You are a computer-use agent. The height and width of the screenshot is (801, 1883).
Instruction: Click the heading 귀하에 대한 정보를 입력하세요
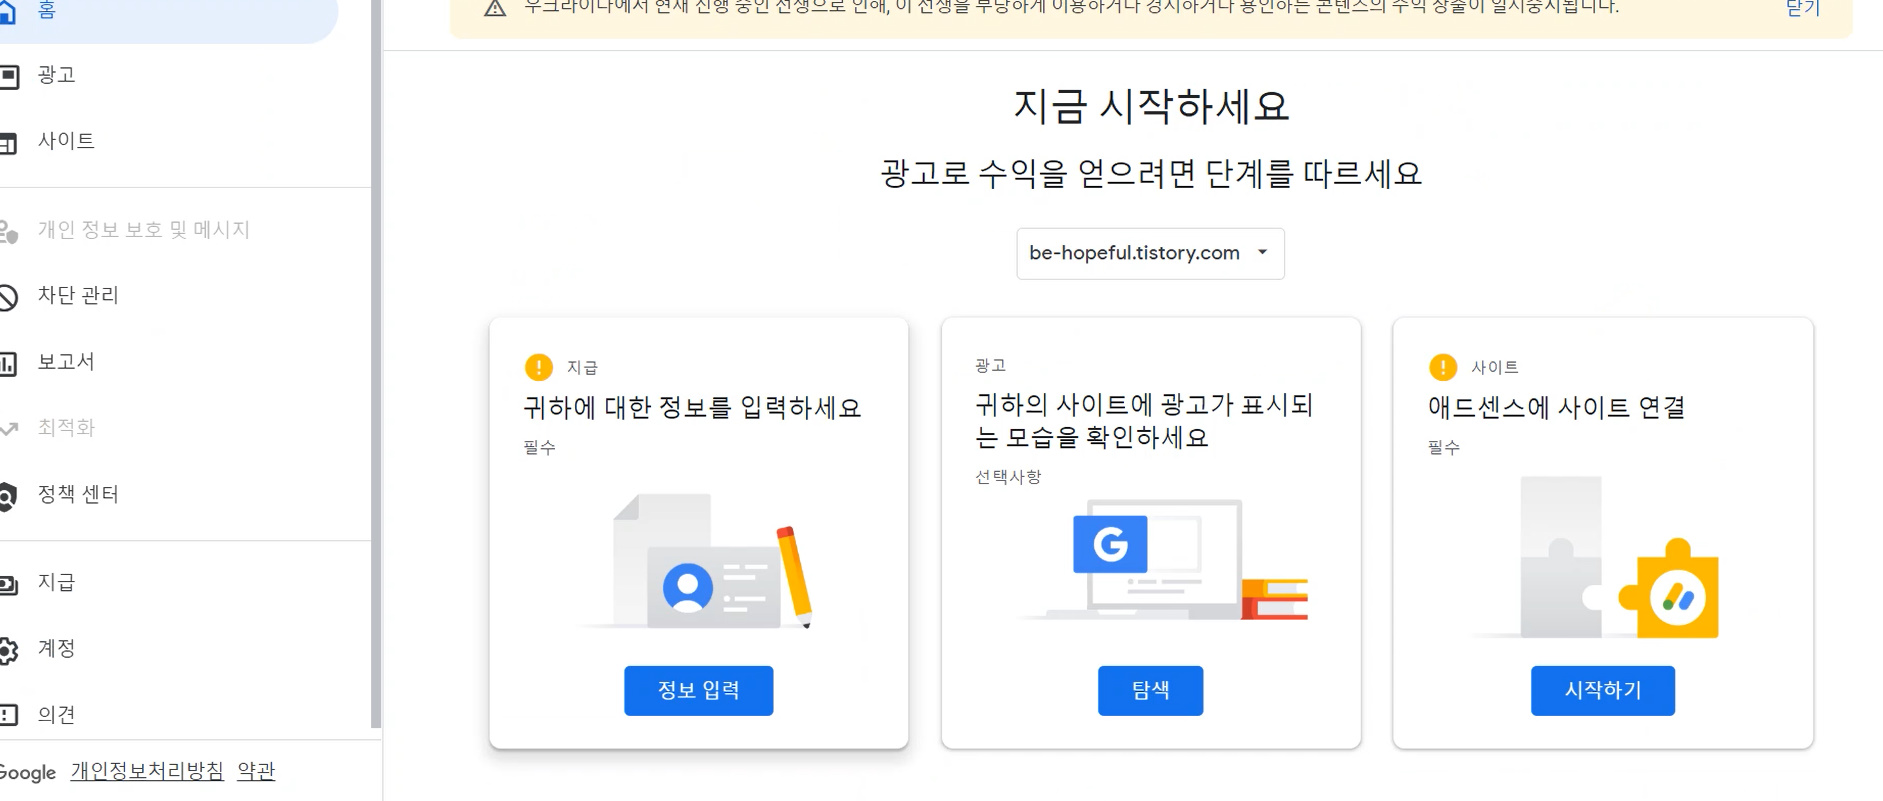[x=692, y=408]
